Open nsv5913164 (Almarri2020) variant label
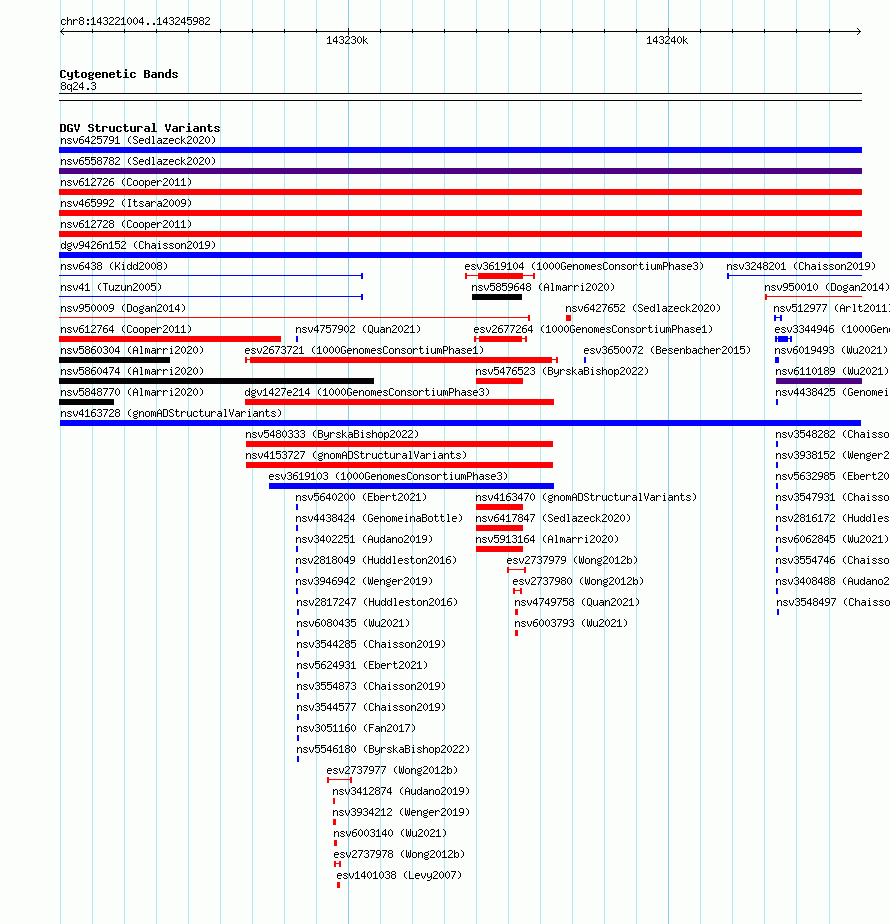Viewport: 890px width, 924px height. (x=548, y=539)
